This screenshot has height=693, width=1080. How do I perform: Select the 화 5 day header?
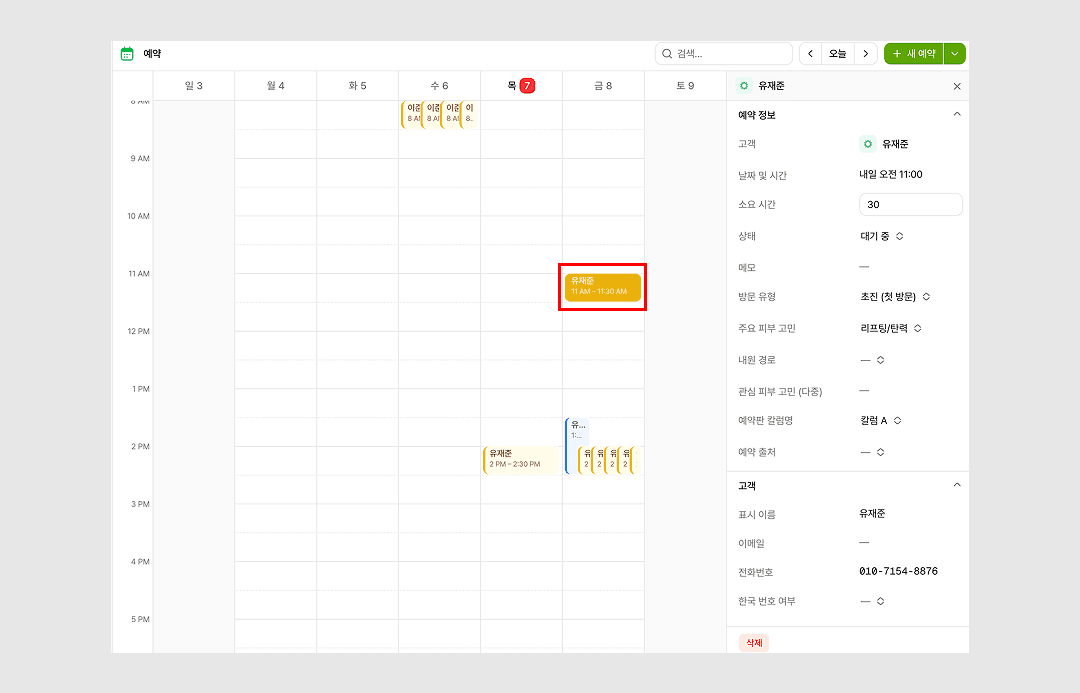pyautogui.click(x=357, y=85)
